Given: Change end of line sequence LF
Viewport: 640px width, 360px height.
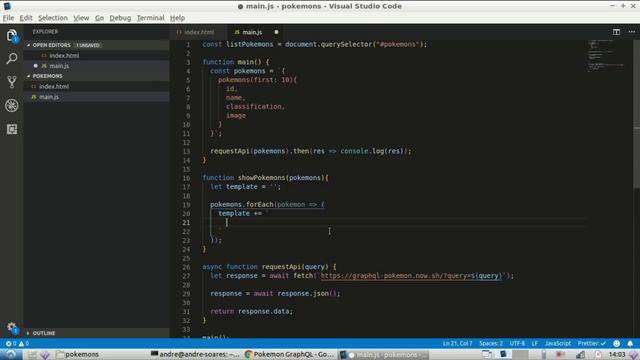Looking at the screenshot, I should click(x=534, y=343).
